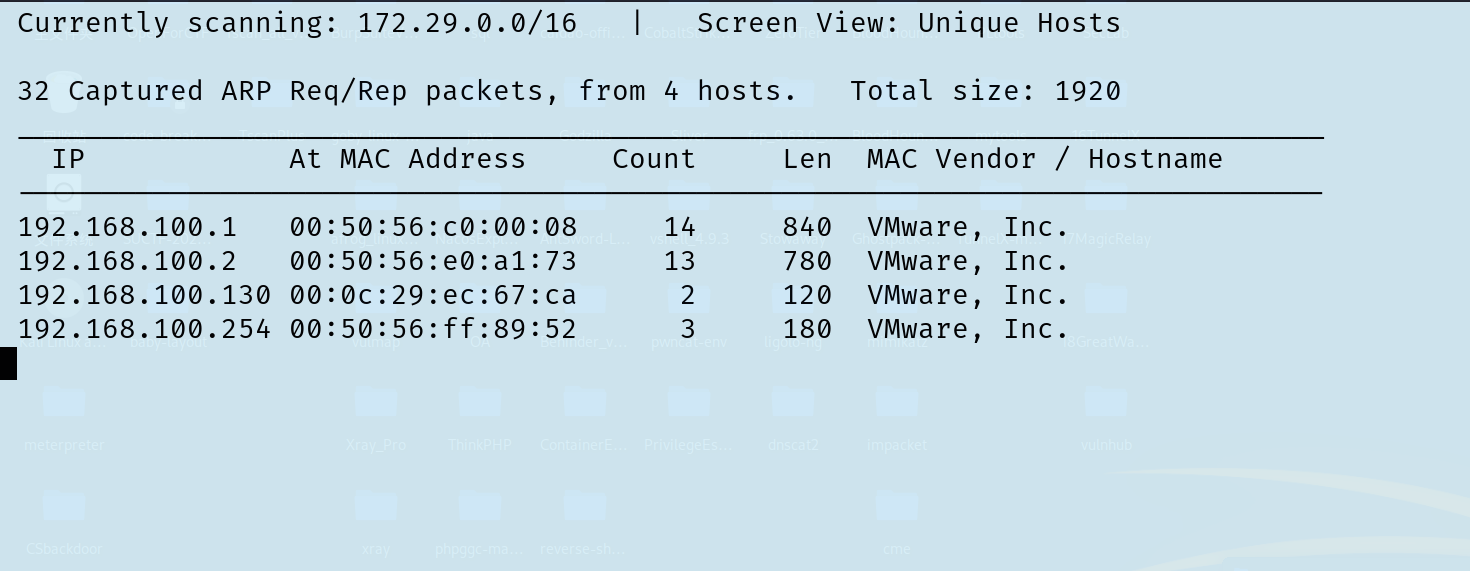1470x571 pixels.
Task: Click the At MAC Address column header
Action: point(407,159)
